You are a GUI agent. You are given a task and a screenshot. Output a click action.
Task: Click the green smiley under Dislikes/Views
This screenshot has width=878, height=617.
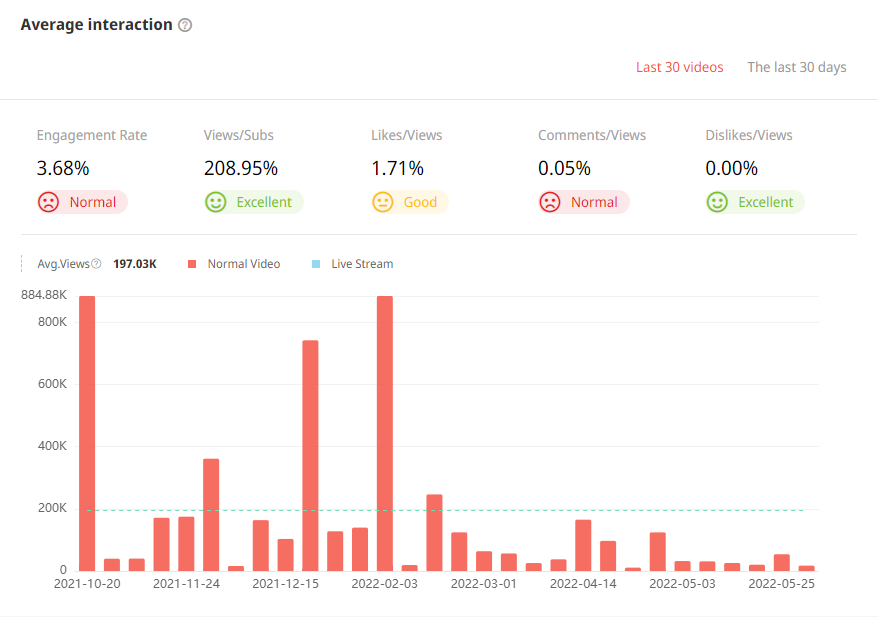pyautogui.click(x=716, y=202)
